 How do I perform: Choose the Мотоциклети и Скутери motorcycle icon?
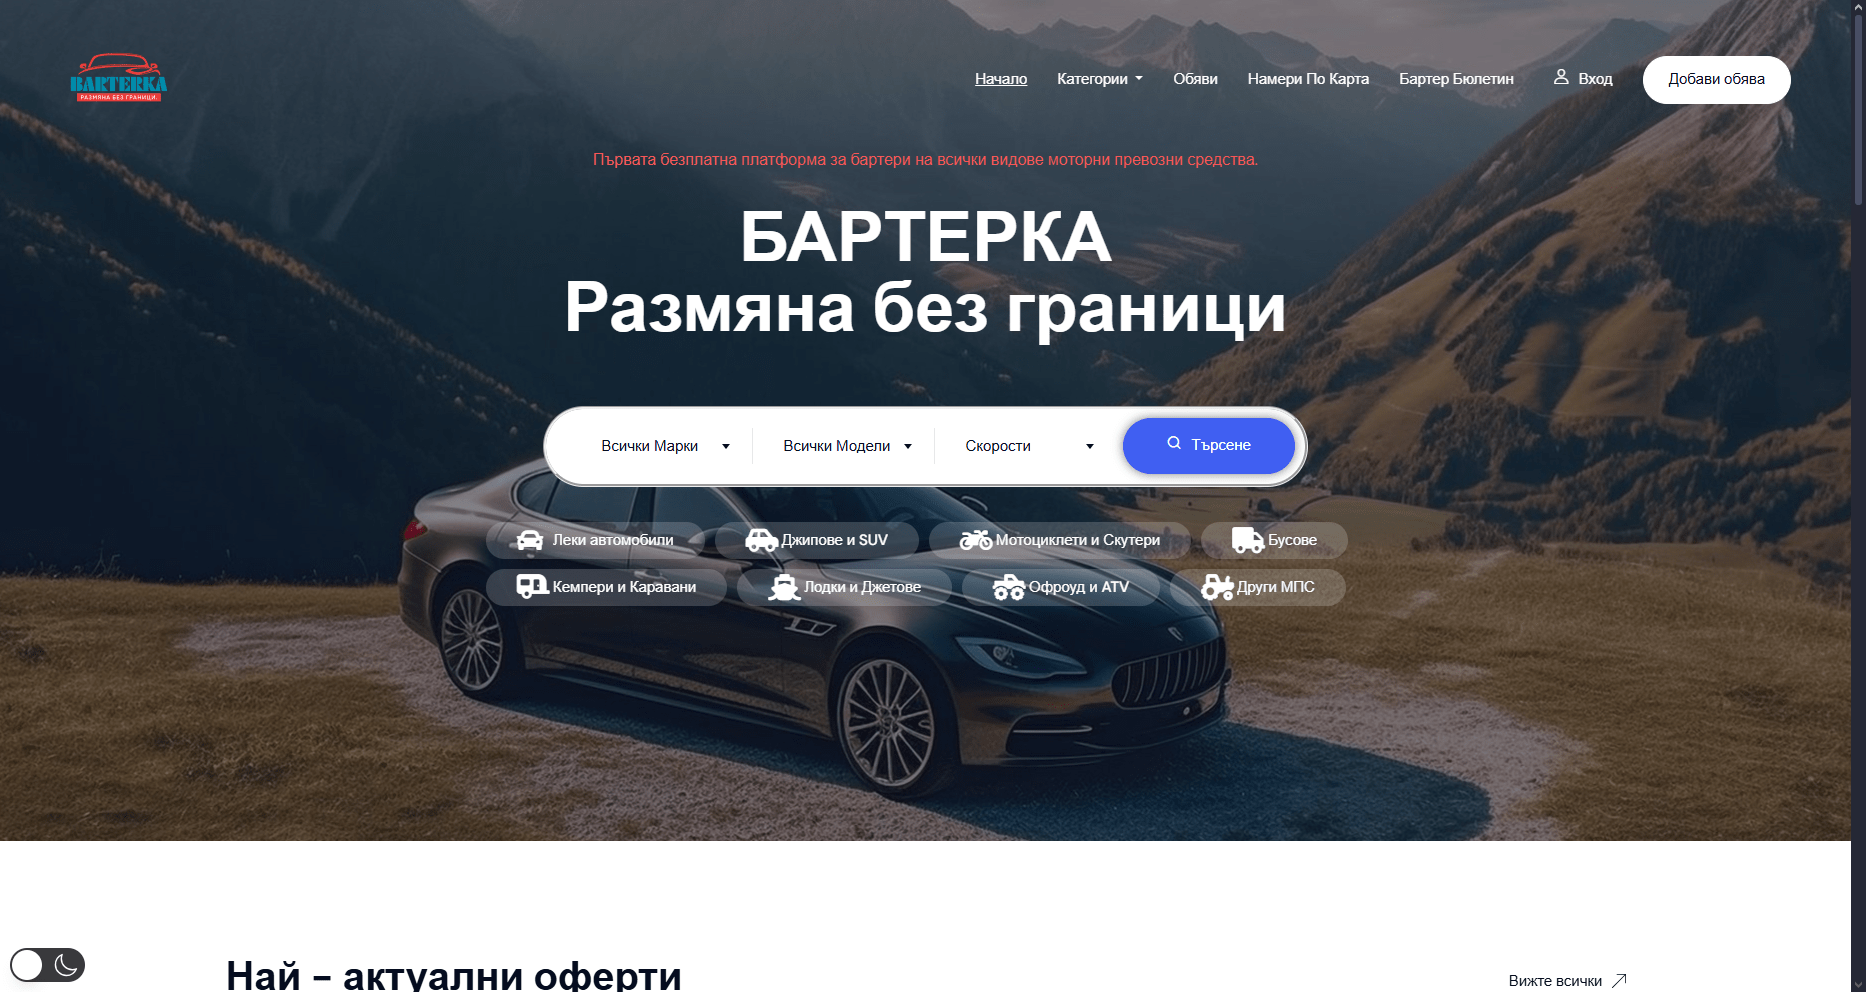pyautogui.click(x=976, y=540)
